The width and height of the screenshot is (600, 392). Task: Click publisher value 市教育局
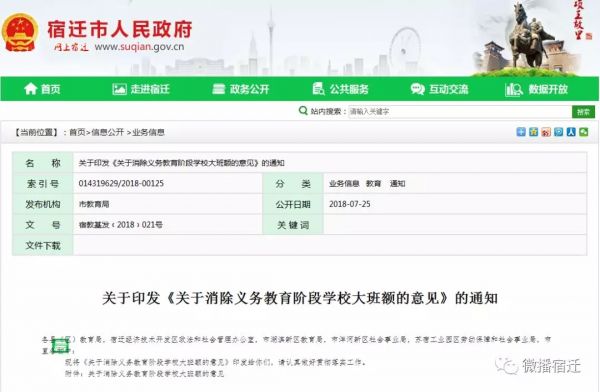pos(94,204)
